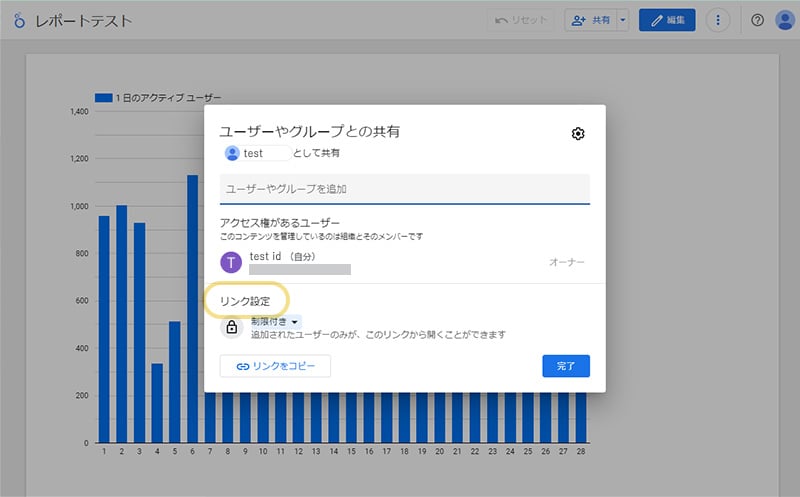This screenshot has width=800, height=497.
Task: Click the このコンテンツを管理している info text
Action: (321, 236)
